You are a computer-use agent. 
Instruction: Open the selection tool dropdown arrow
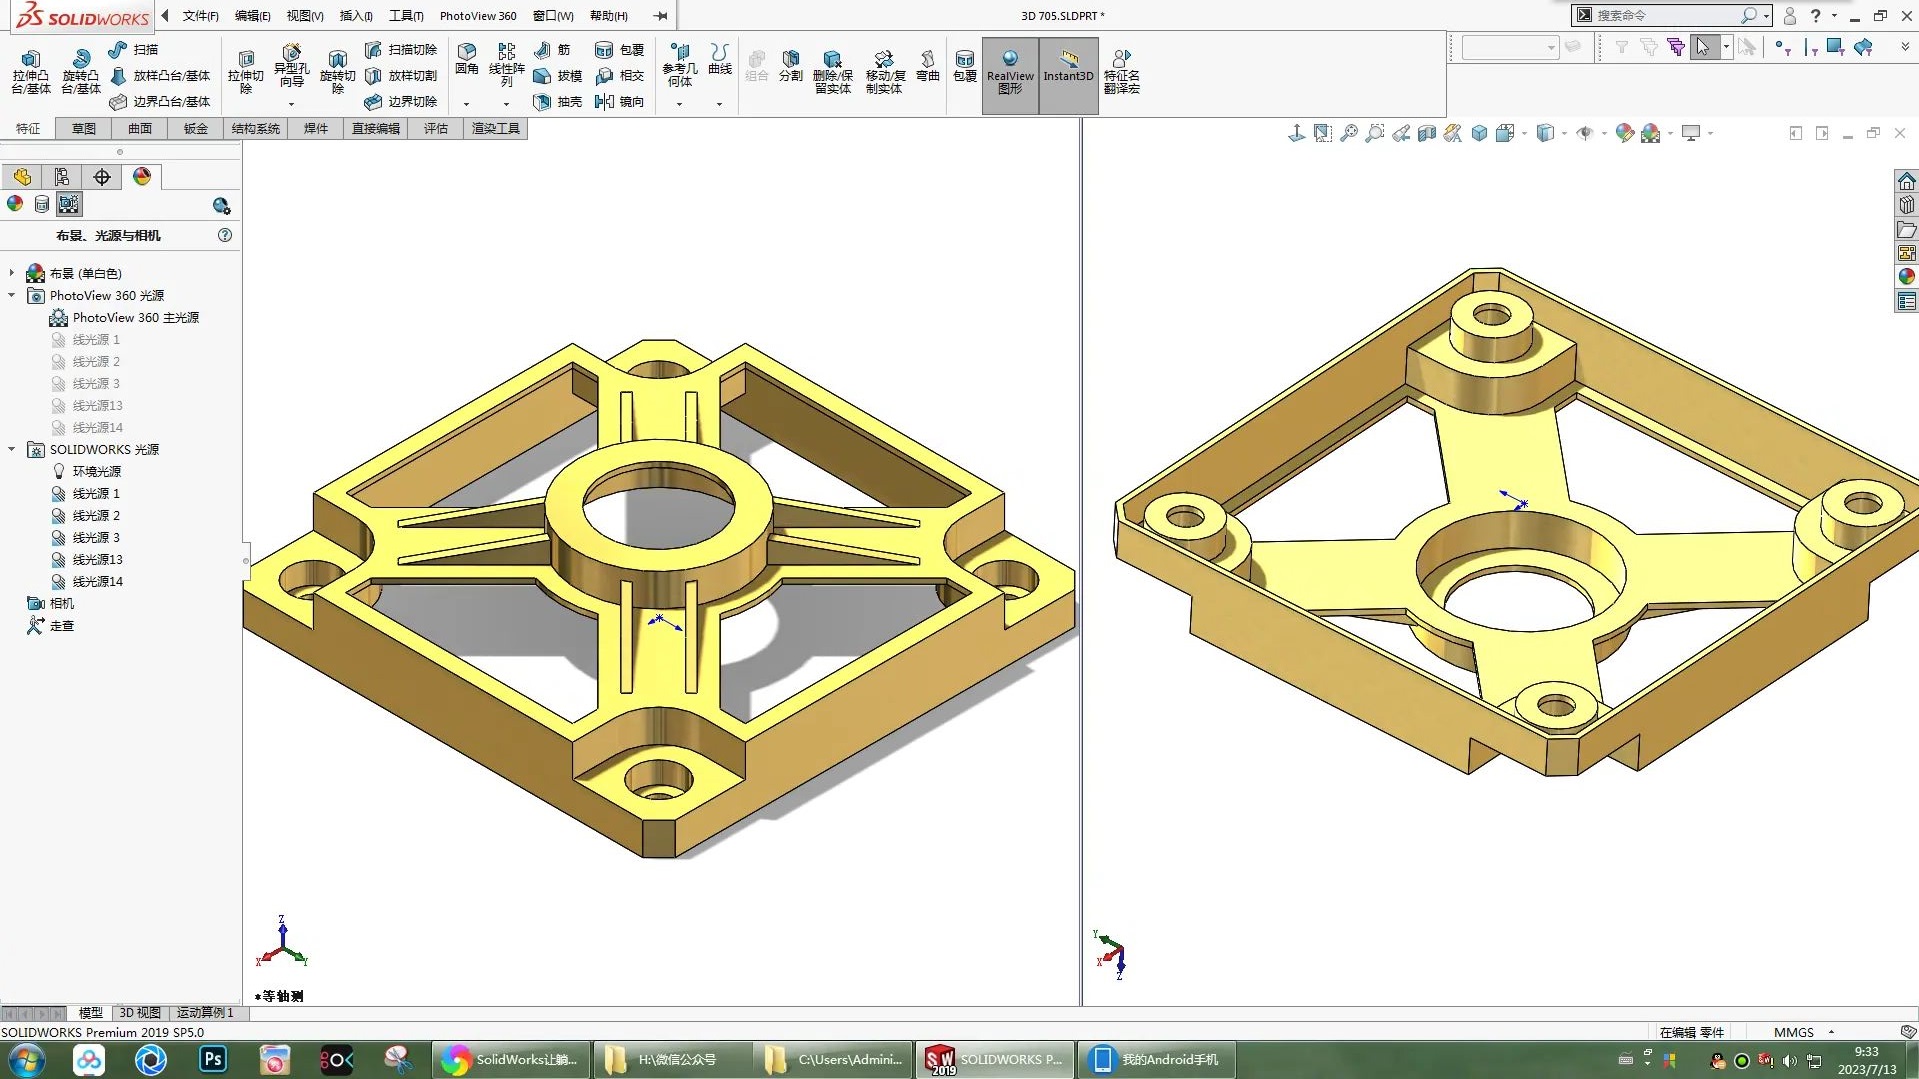[1726, 47]
